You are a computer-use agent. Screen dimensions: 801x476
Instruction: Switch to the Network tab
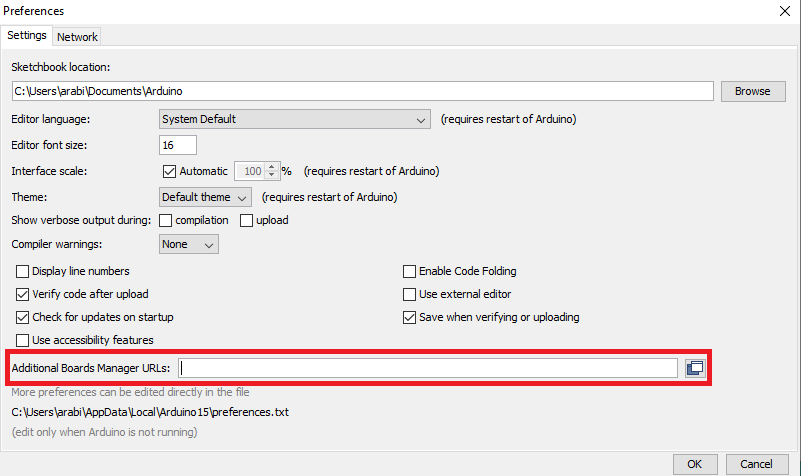77,37
